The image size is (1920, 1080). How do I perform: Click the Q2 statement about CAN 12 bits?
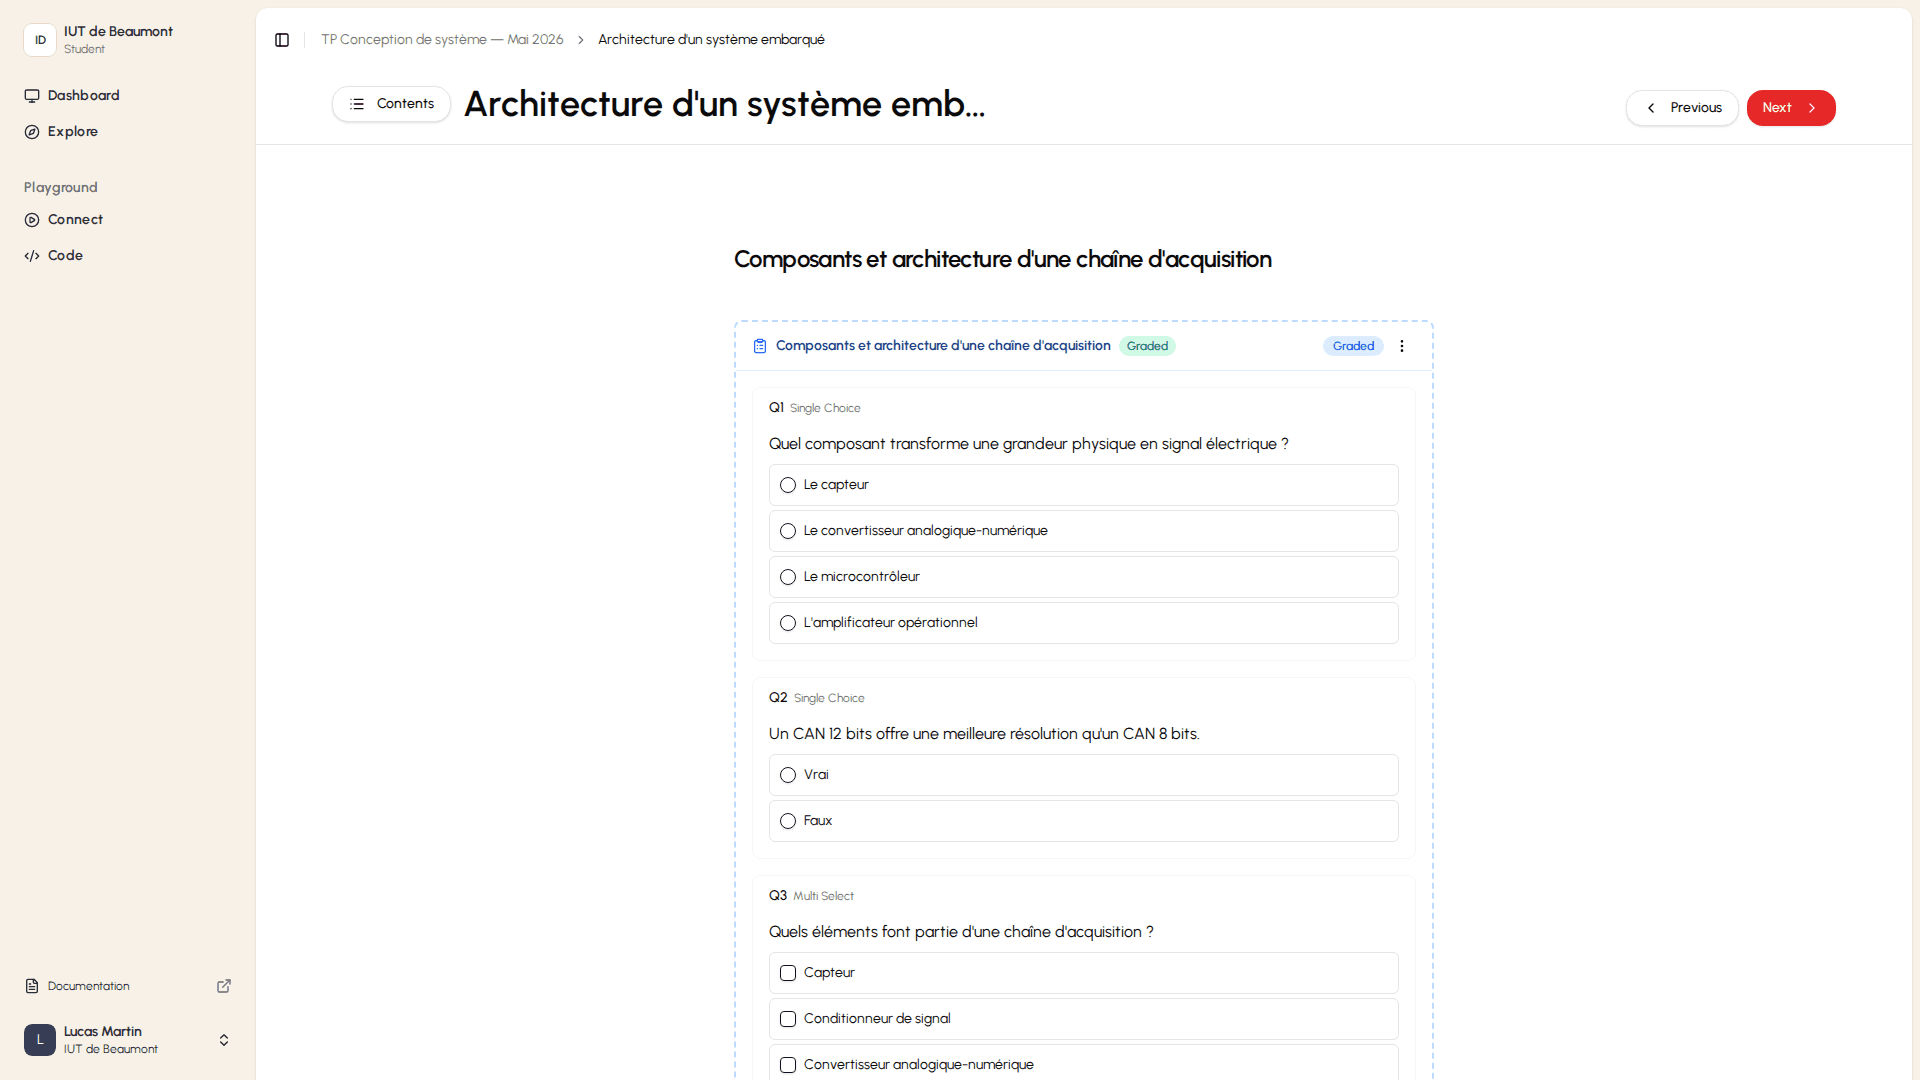[984, 734]
